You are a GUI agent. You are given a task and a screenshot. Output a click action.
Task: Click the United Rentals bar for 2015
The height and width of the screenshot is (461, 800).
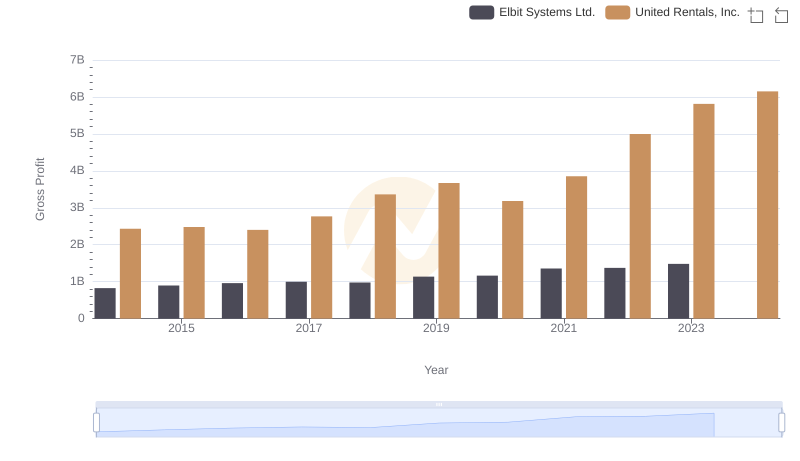click(x=194, y=273)
